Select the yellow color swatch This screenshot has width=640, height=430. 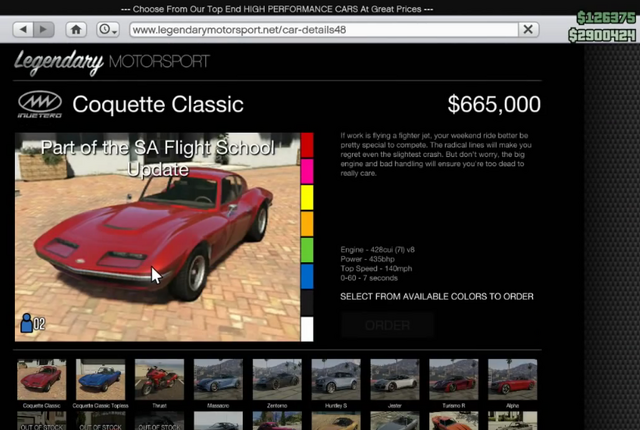pos(307,197)
